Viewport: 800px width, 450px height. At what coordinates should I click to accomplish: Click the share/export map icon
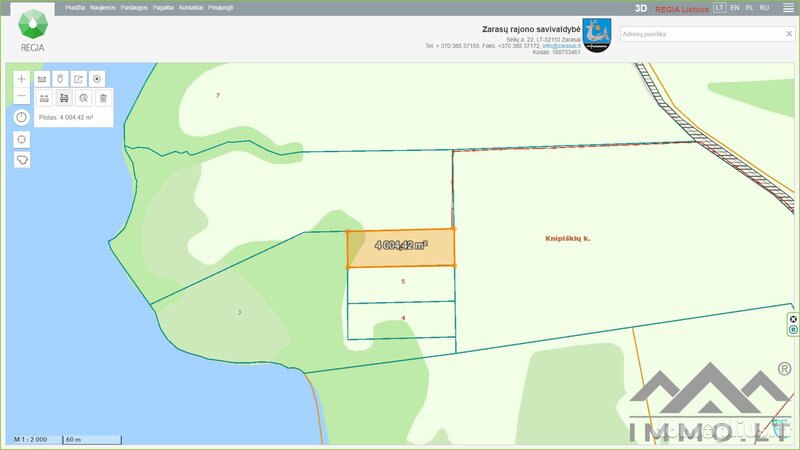tap(79, 79)
